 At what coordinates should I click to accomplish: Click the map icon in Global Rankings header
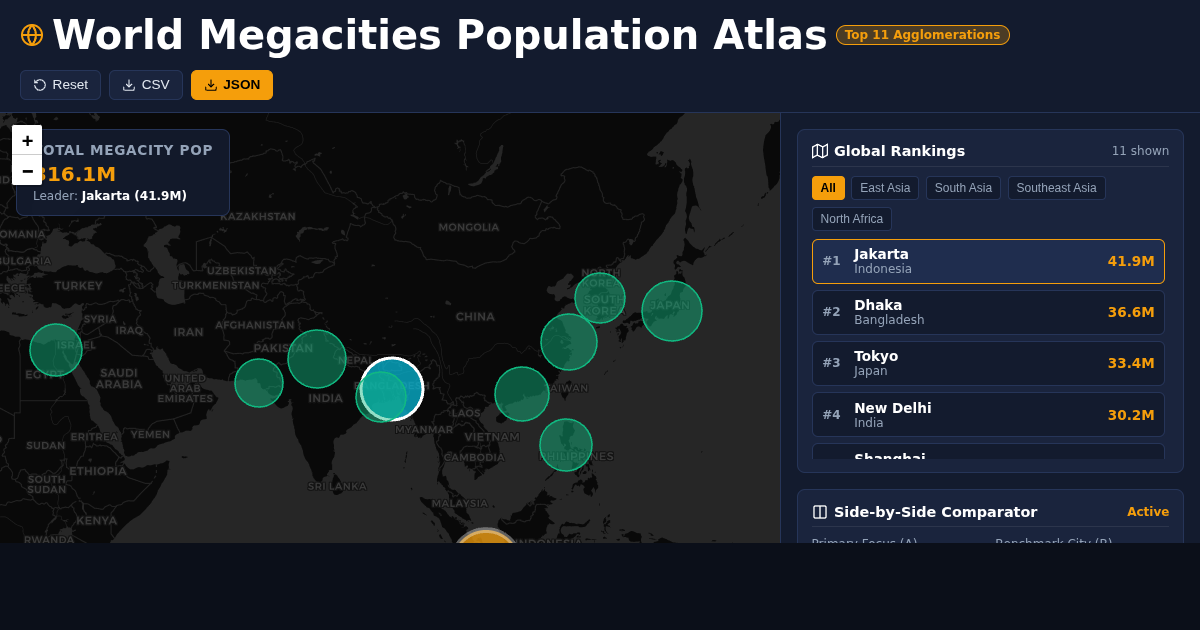point(820,151)
